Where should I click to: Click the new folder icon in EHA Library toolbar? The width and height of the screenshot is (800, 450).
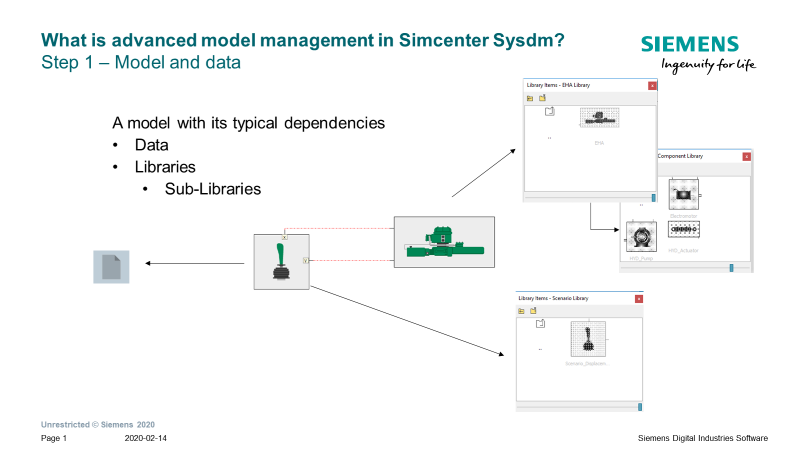coord(542,98)
